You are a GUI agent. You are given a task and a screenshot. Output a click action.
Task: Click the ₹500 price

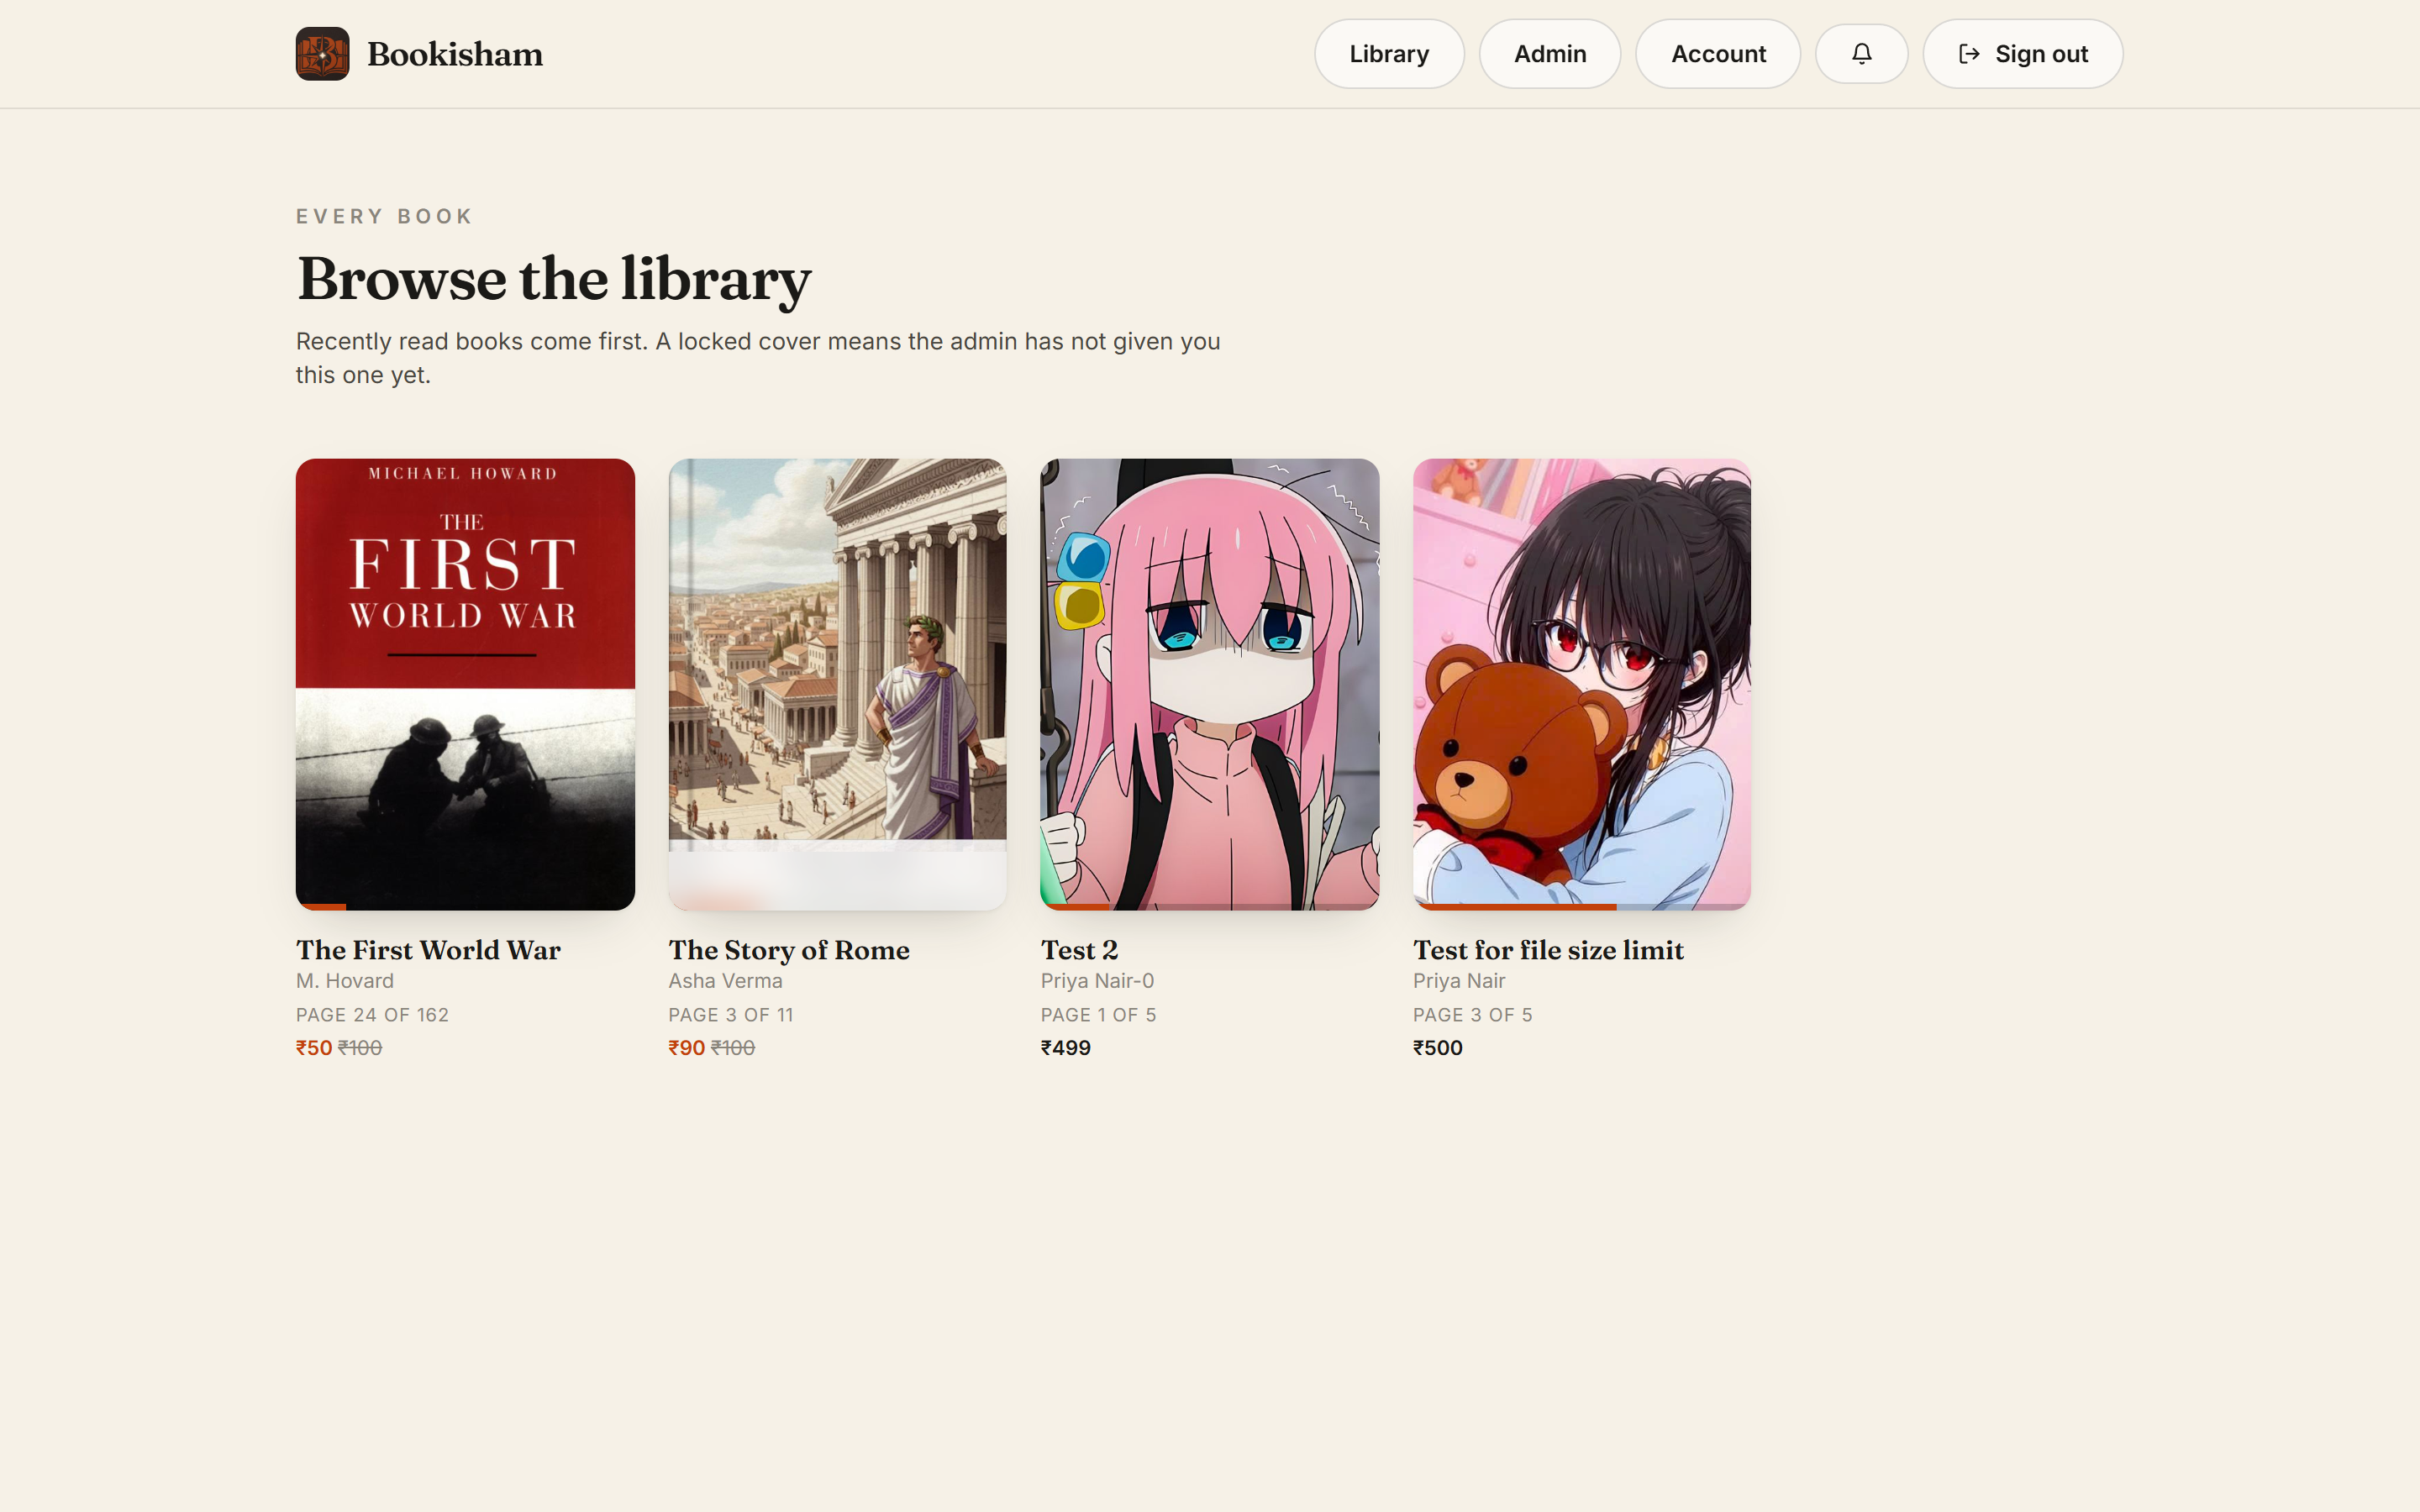point(1437,1048)
